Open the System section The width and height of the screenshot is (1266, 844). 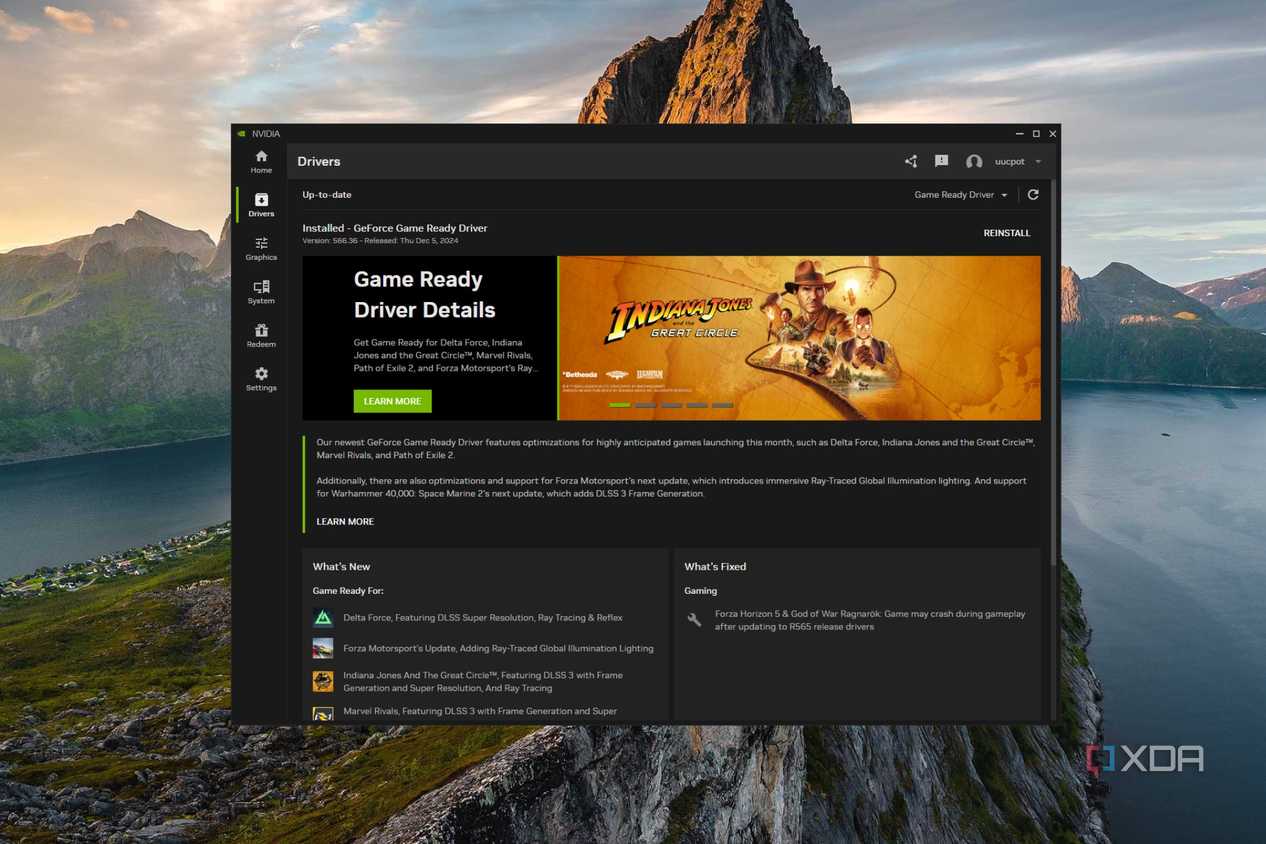click(x=260, y=292)
